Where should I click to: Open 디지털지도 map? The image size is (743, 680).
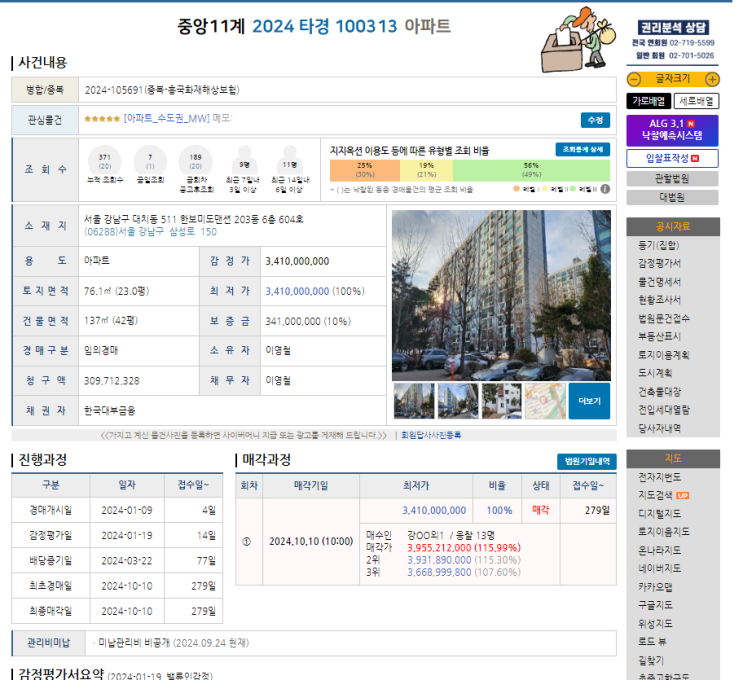click(x=659, y=513)
